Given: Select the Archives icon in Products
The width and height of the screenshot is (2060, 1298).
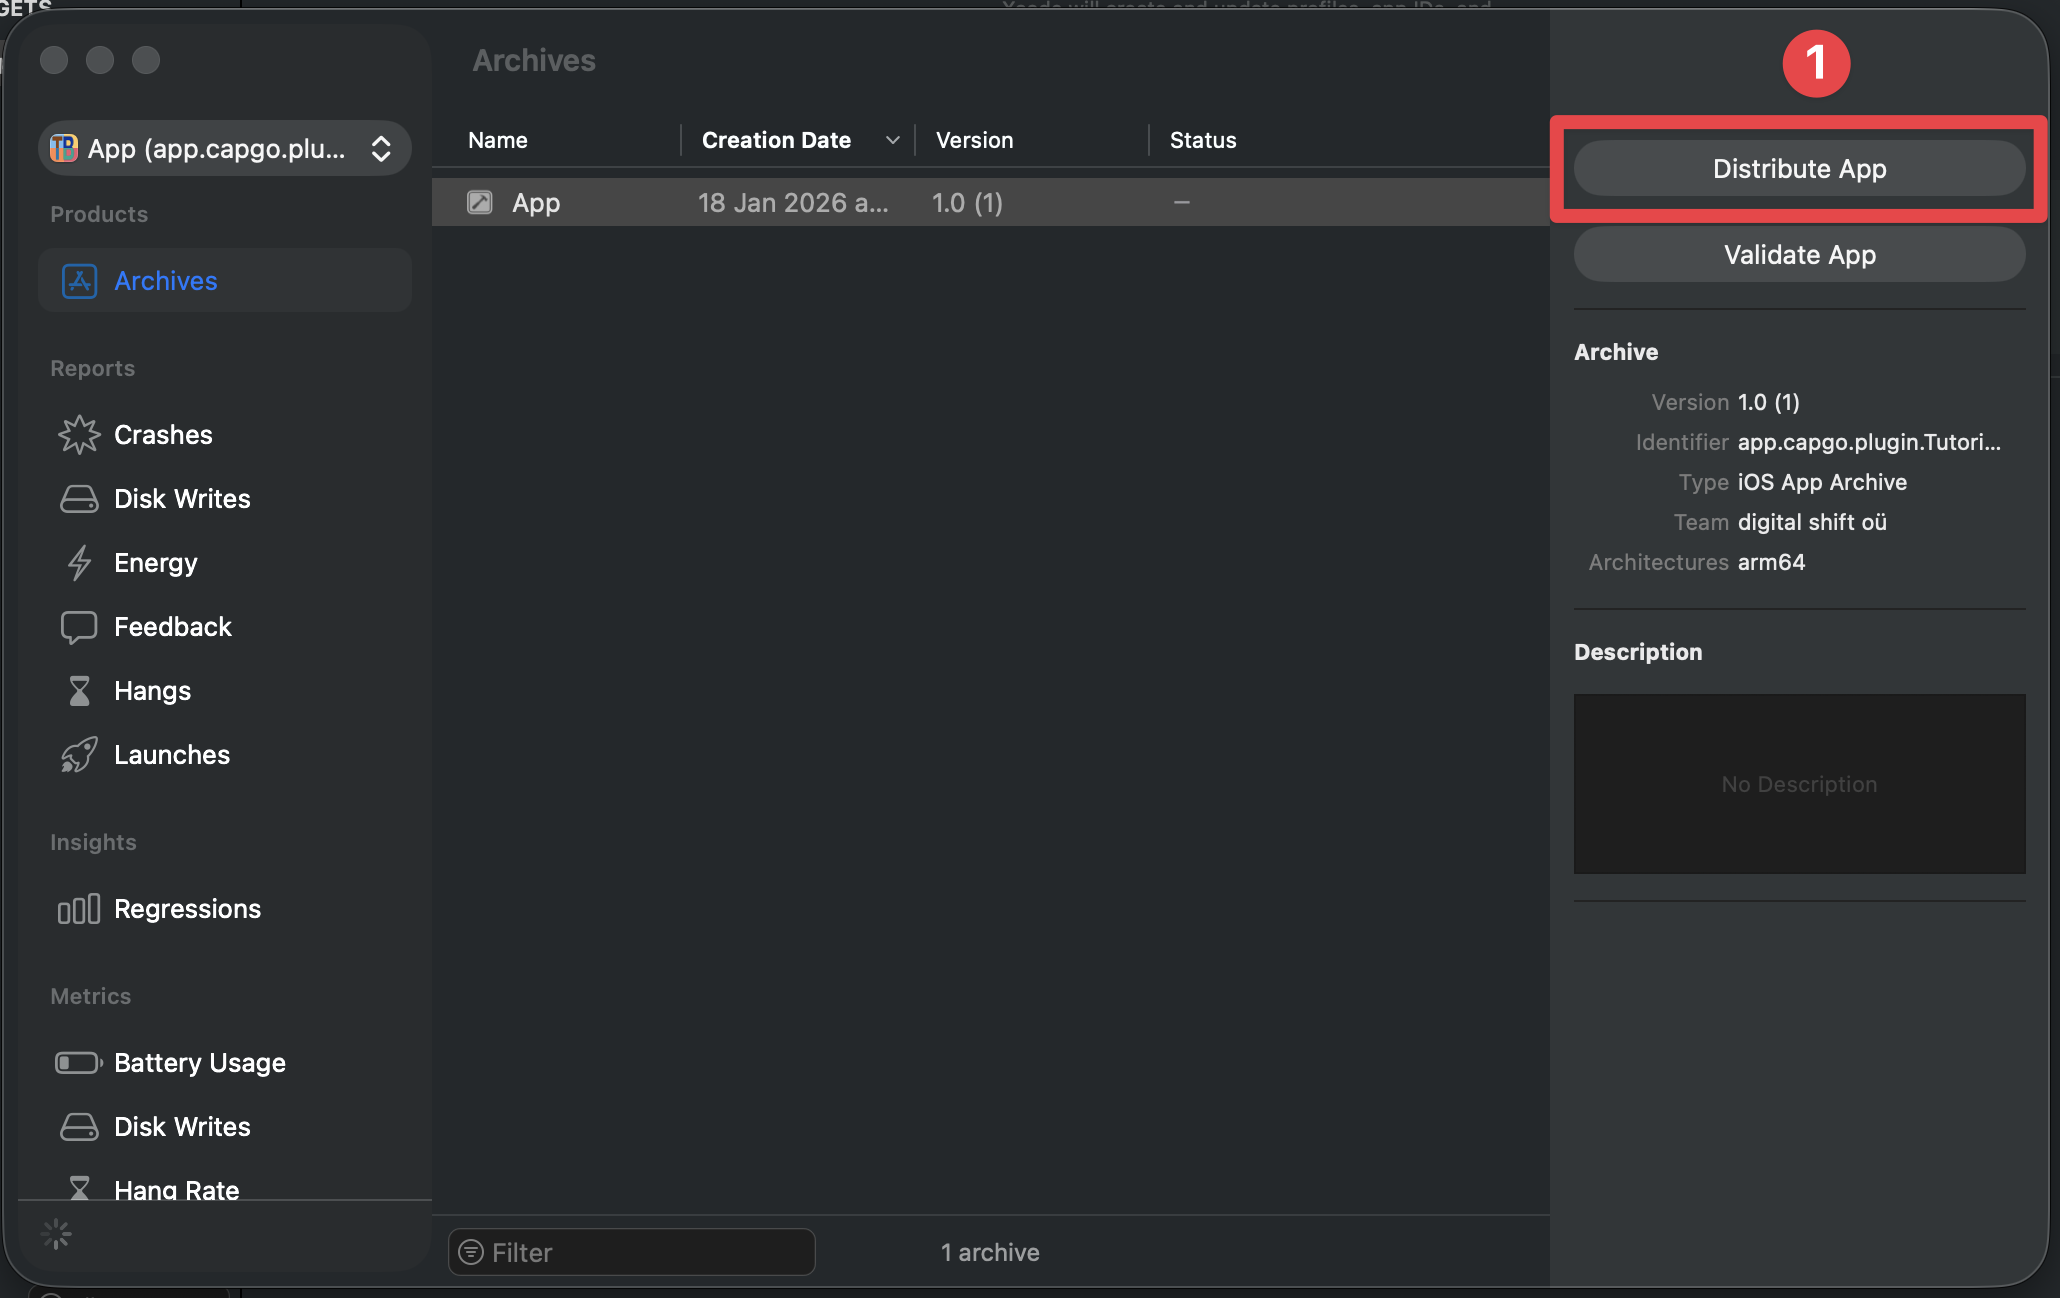Looking at the screenshot, I should pyautogui.click(x=79, y=281).
